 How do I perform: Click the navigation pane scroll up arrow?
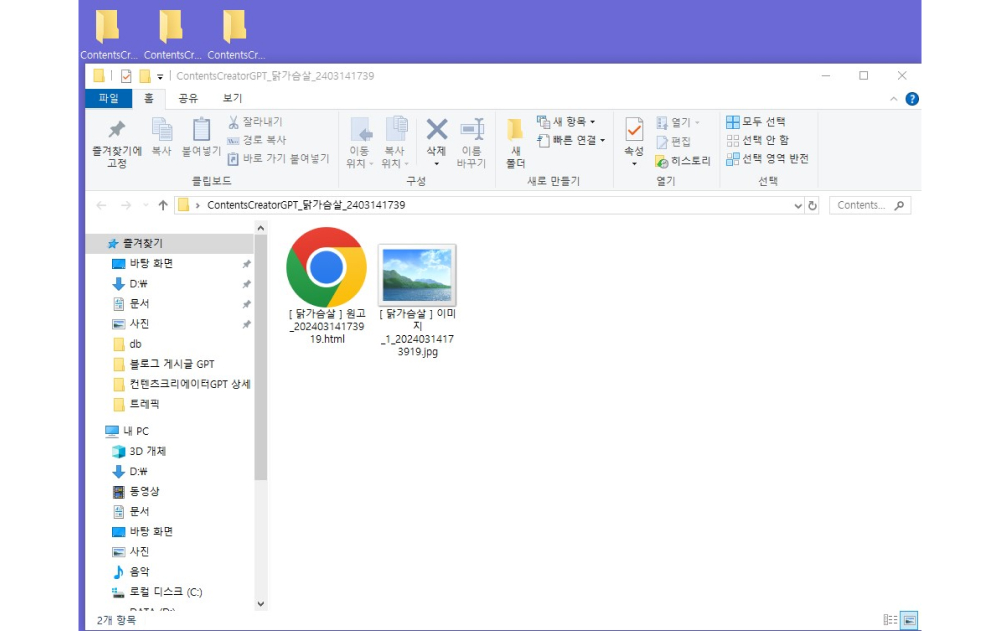[x=260, y=228]
